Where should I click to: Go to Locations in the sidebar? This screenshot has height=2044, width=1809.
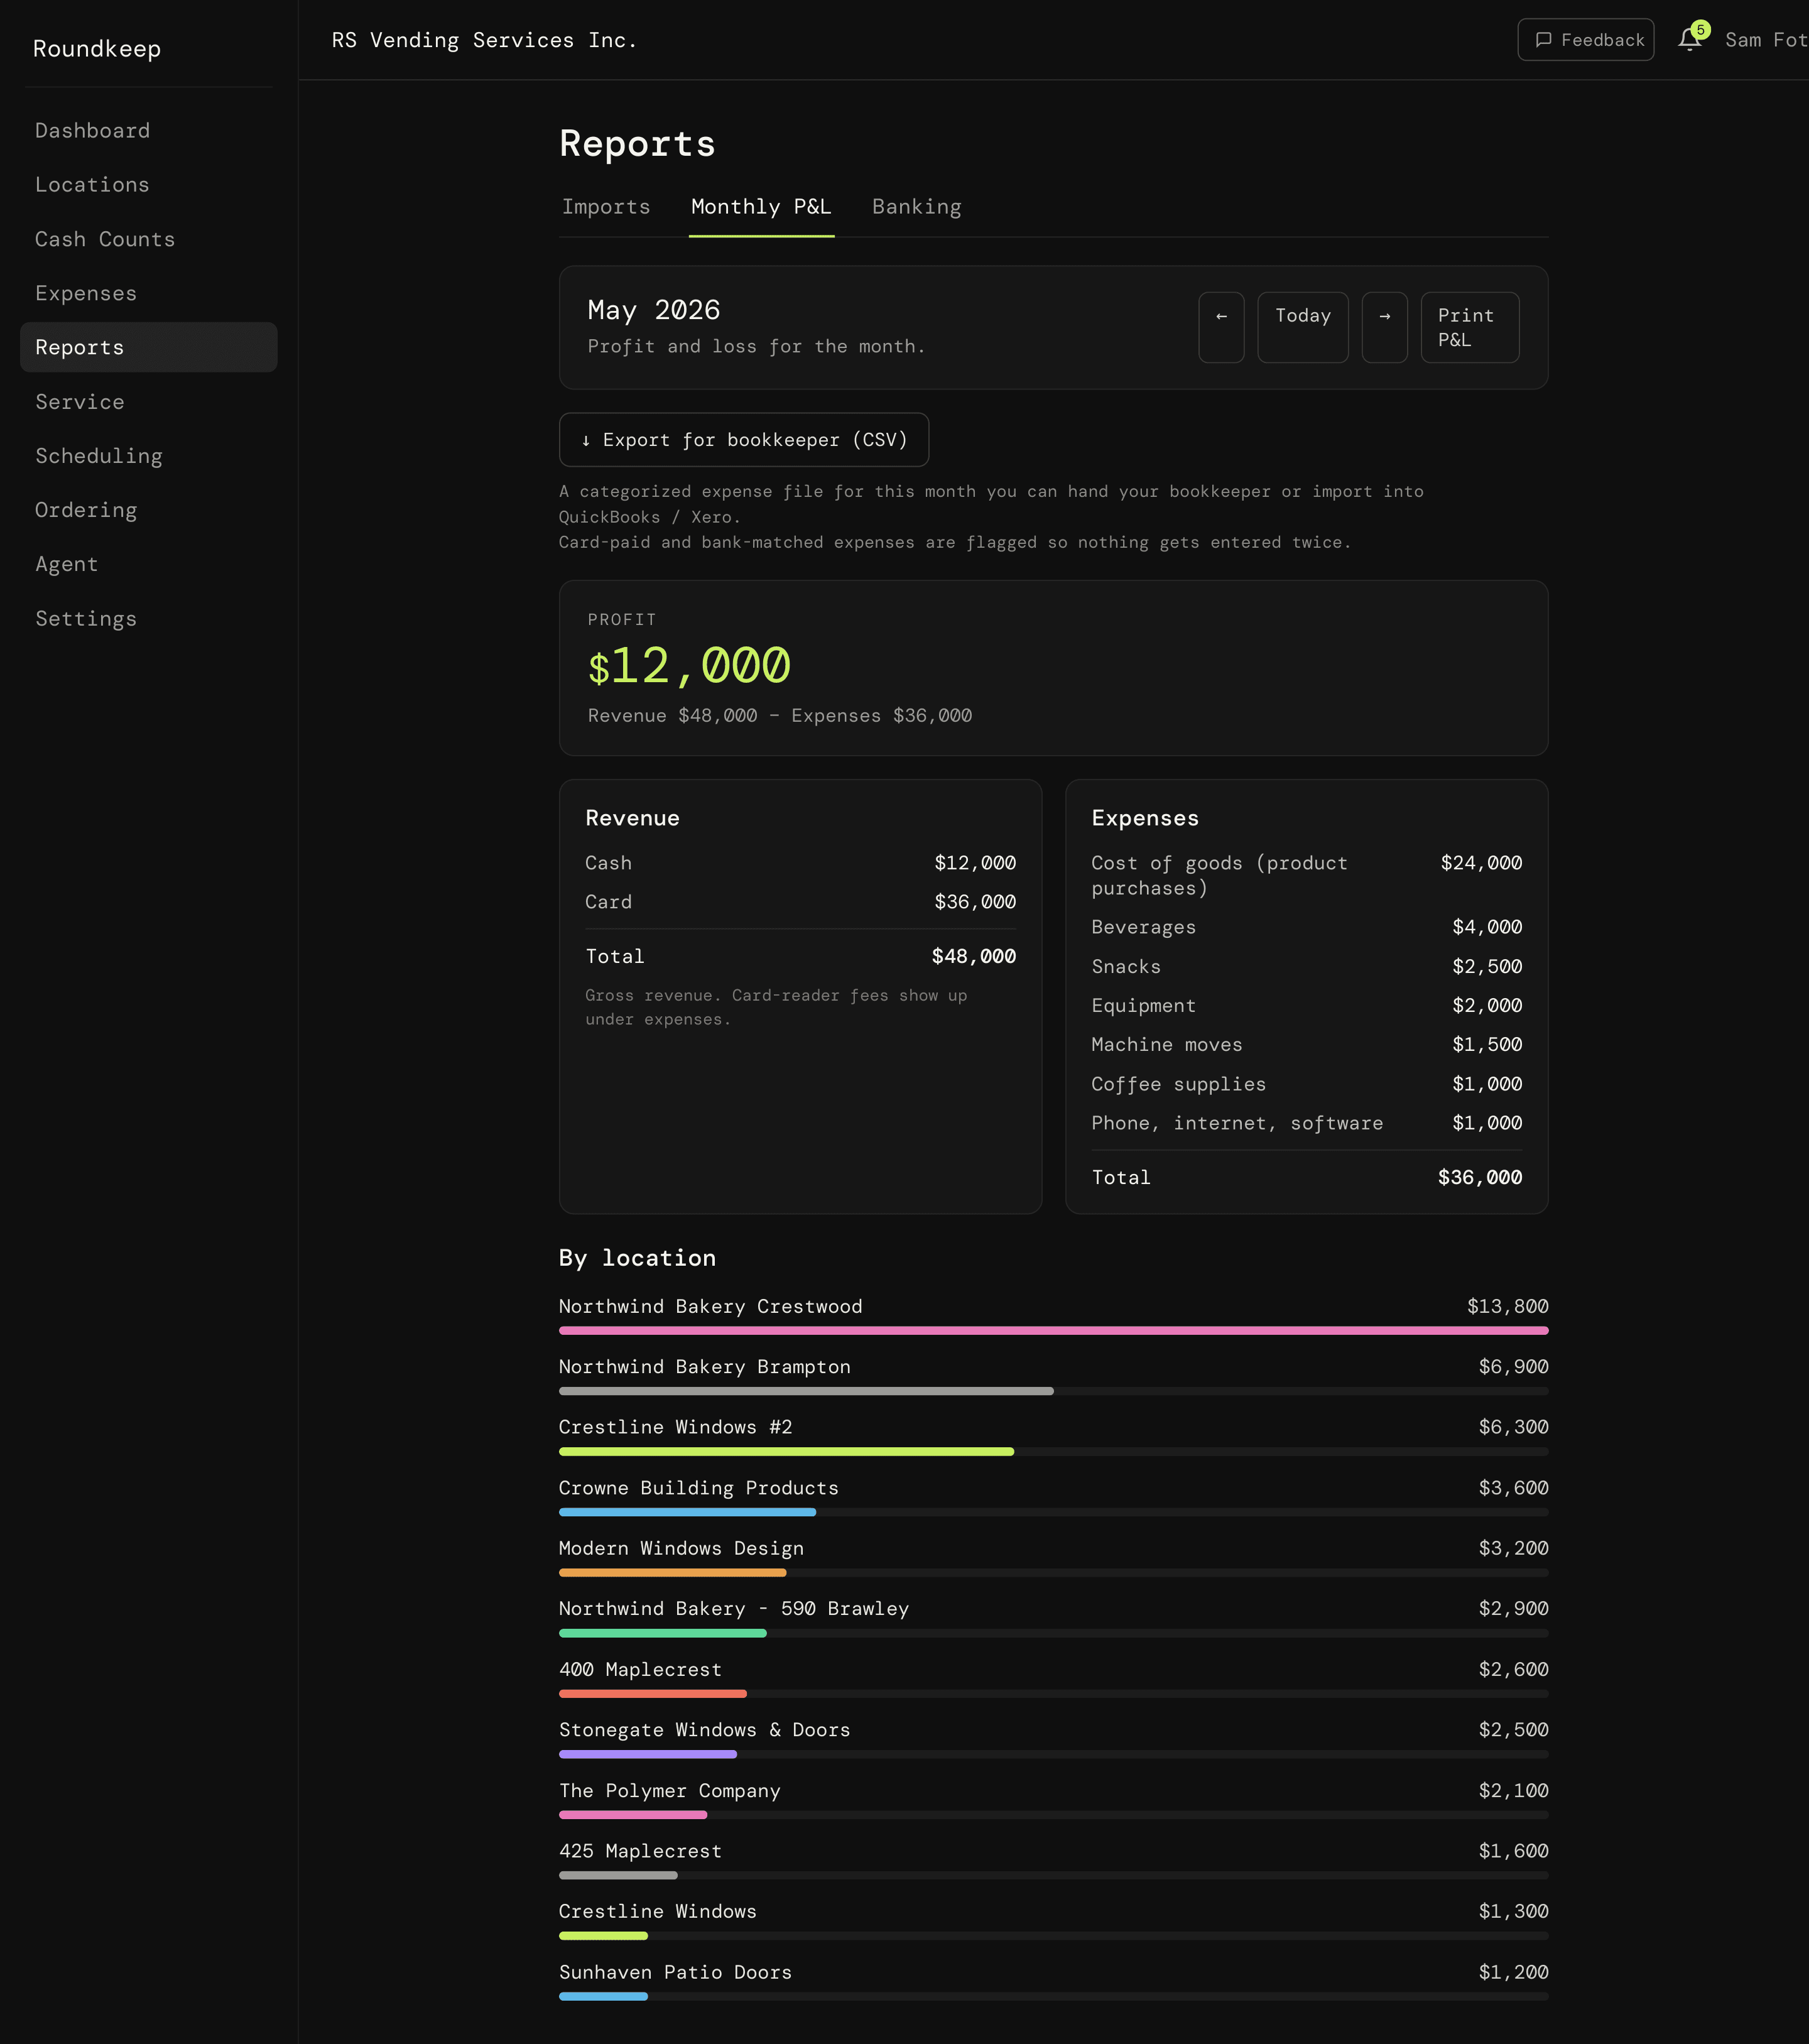pyautogui.click(x=149, y=185)
